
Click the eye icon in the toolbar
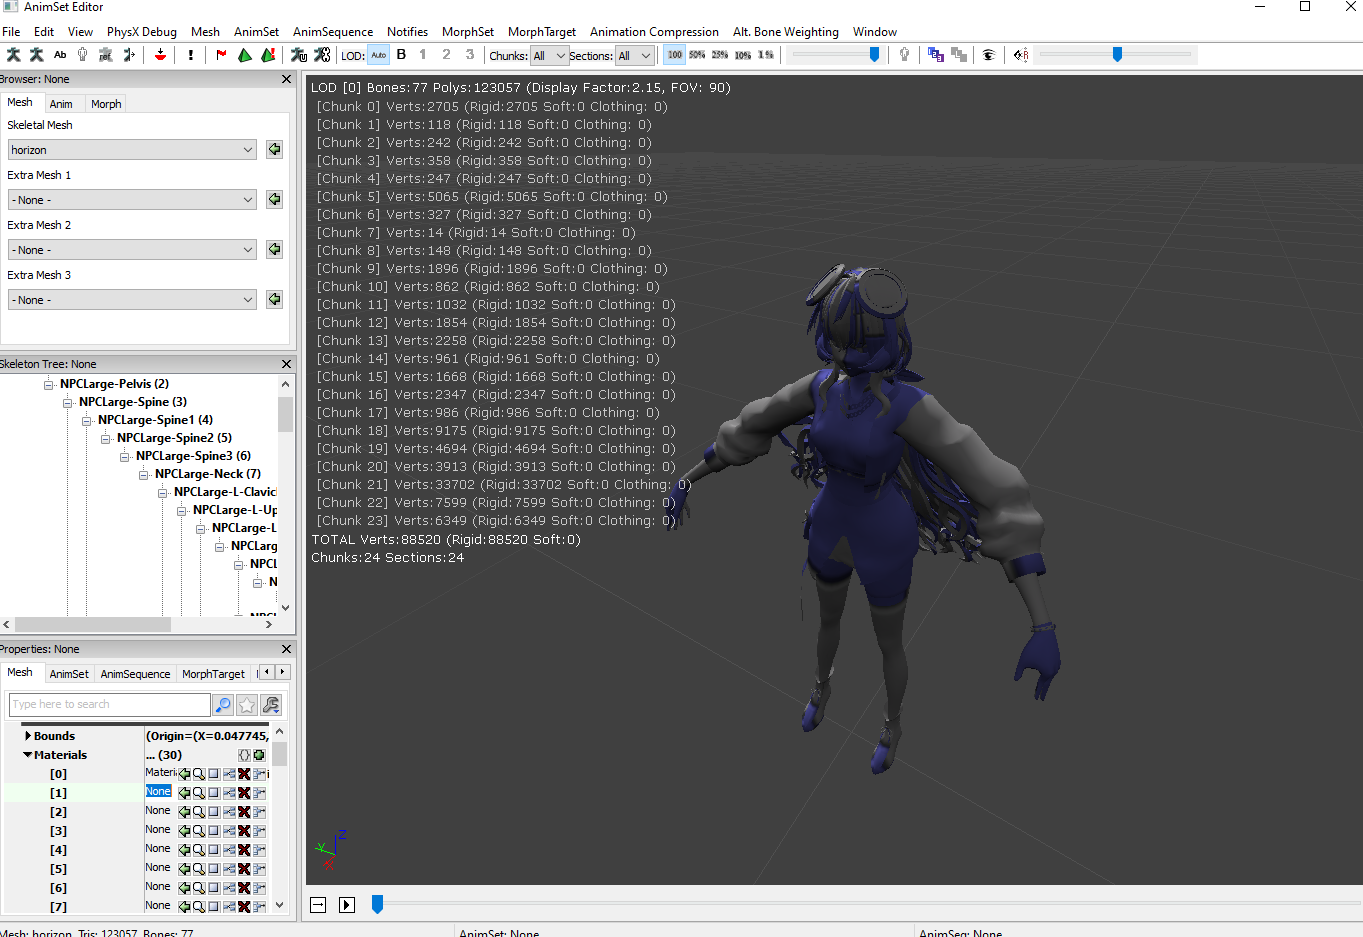click(988, 55)
